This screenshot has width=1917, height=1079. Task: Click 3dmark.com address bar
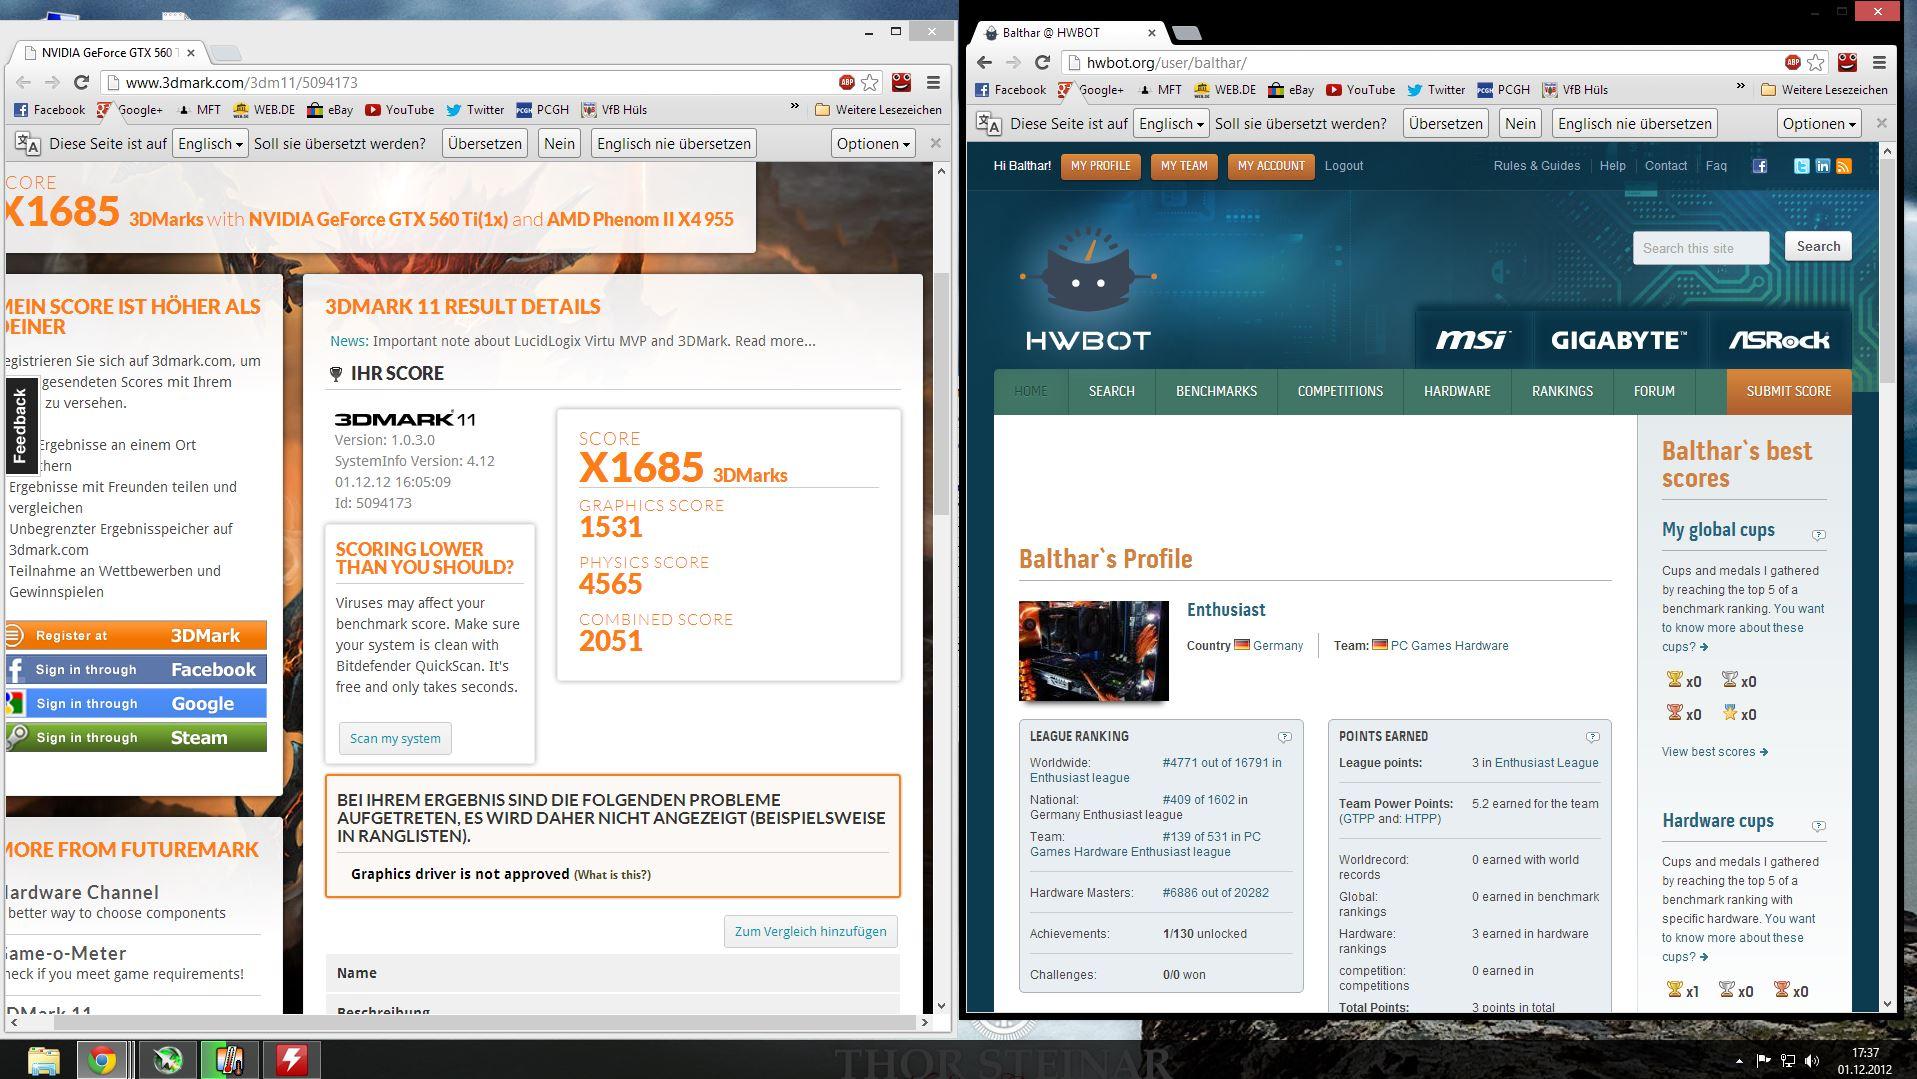point(470,83)
